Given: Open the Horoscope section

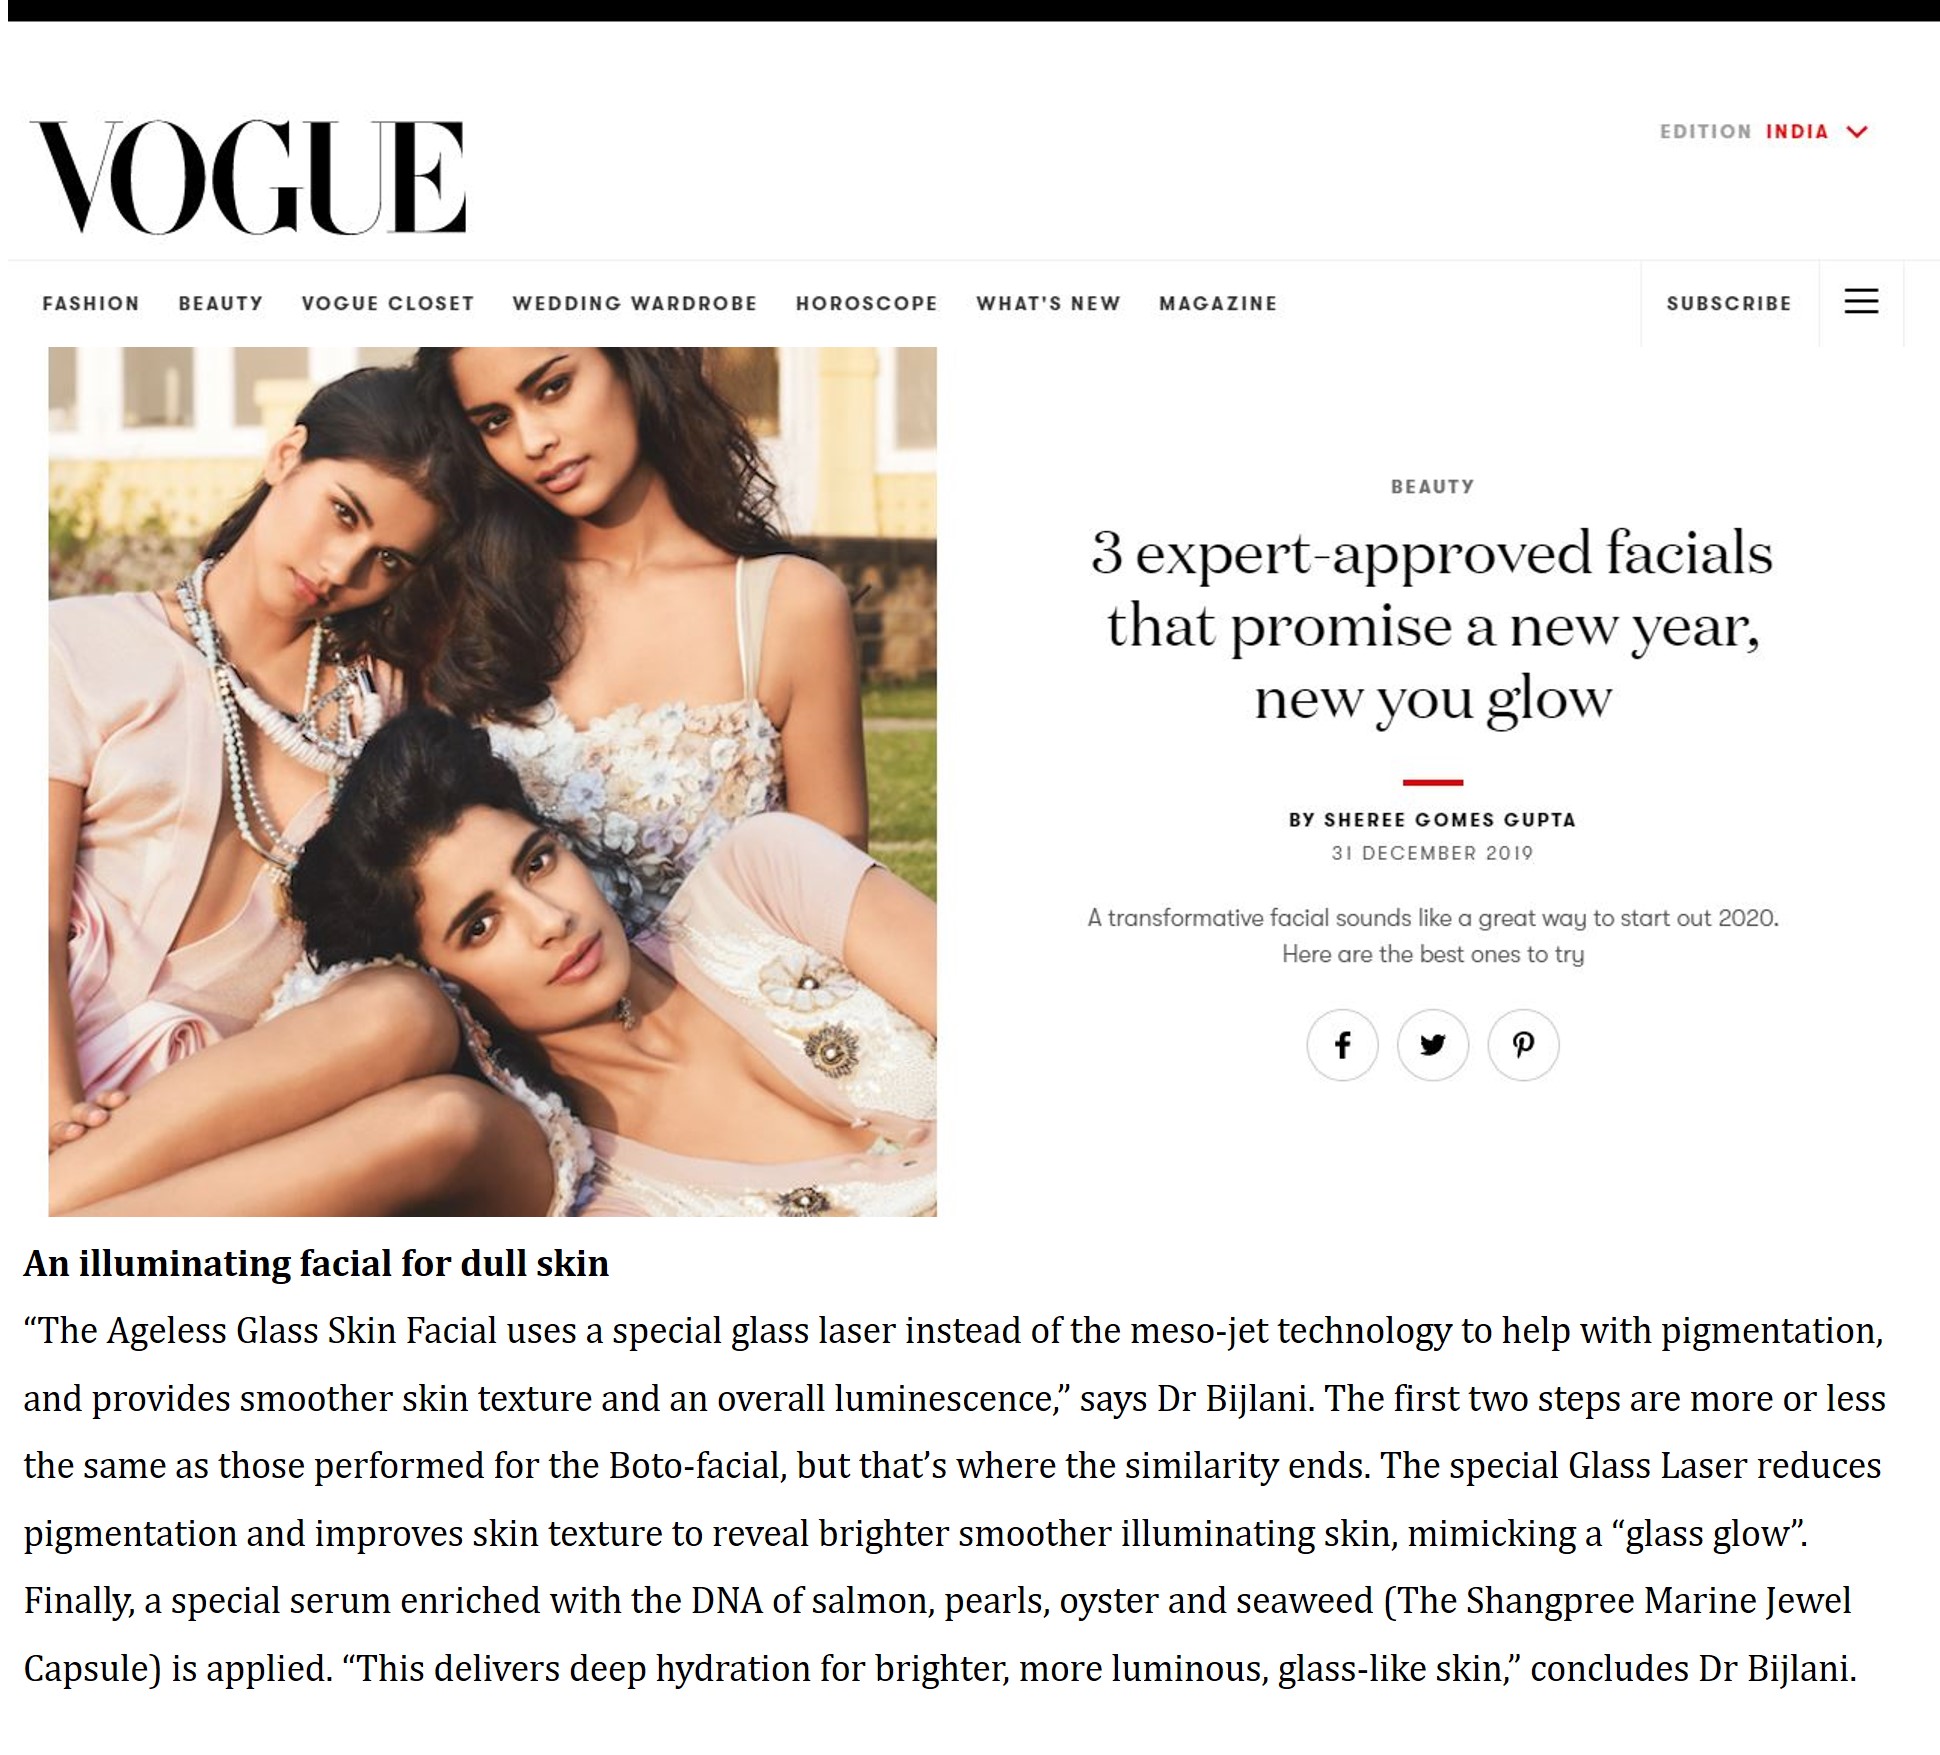Looking at the screenshot, I should click(x=867, y=303).
